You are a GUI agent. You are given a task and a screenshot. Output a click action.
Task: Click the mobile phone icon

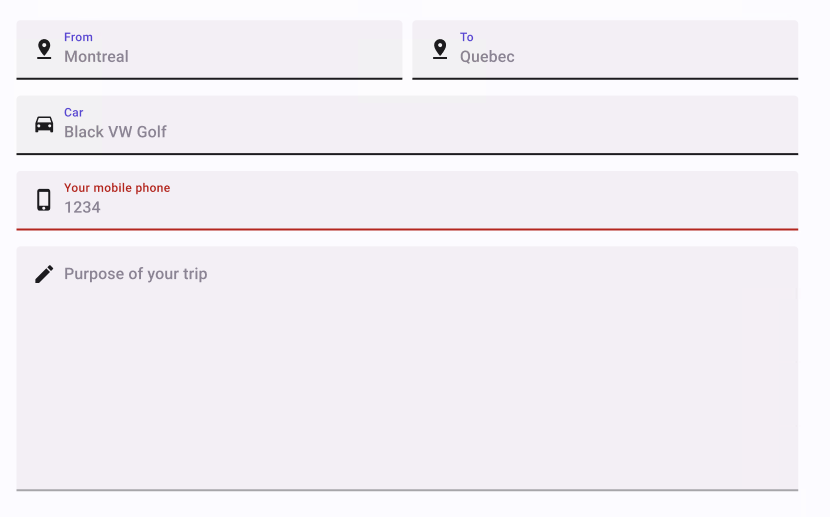point(44,200)
